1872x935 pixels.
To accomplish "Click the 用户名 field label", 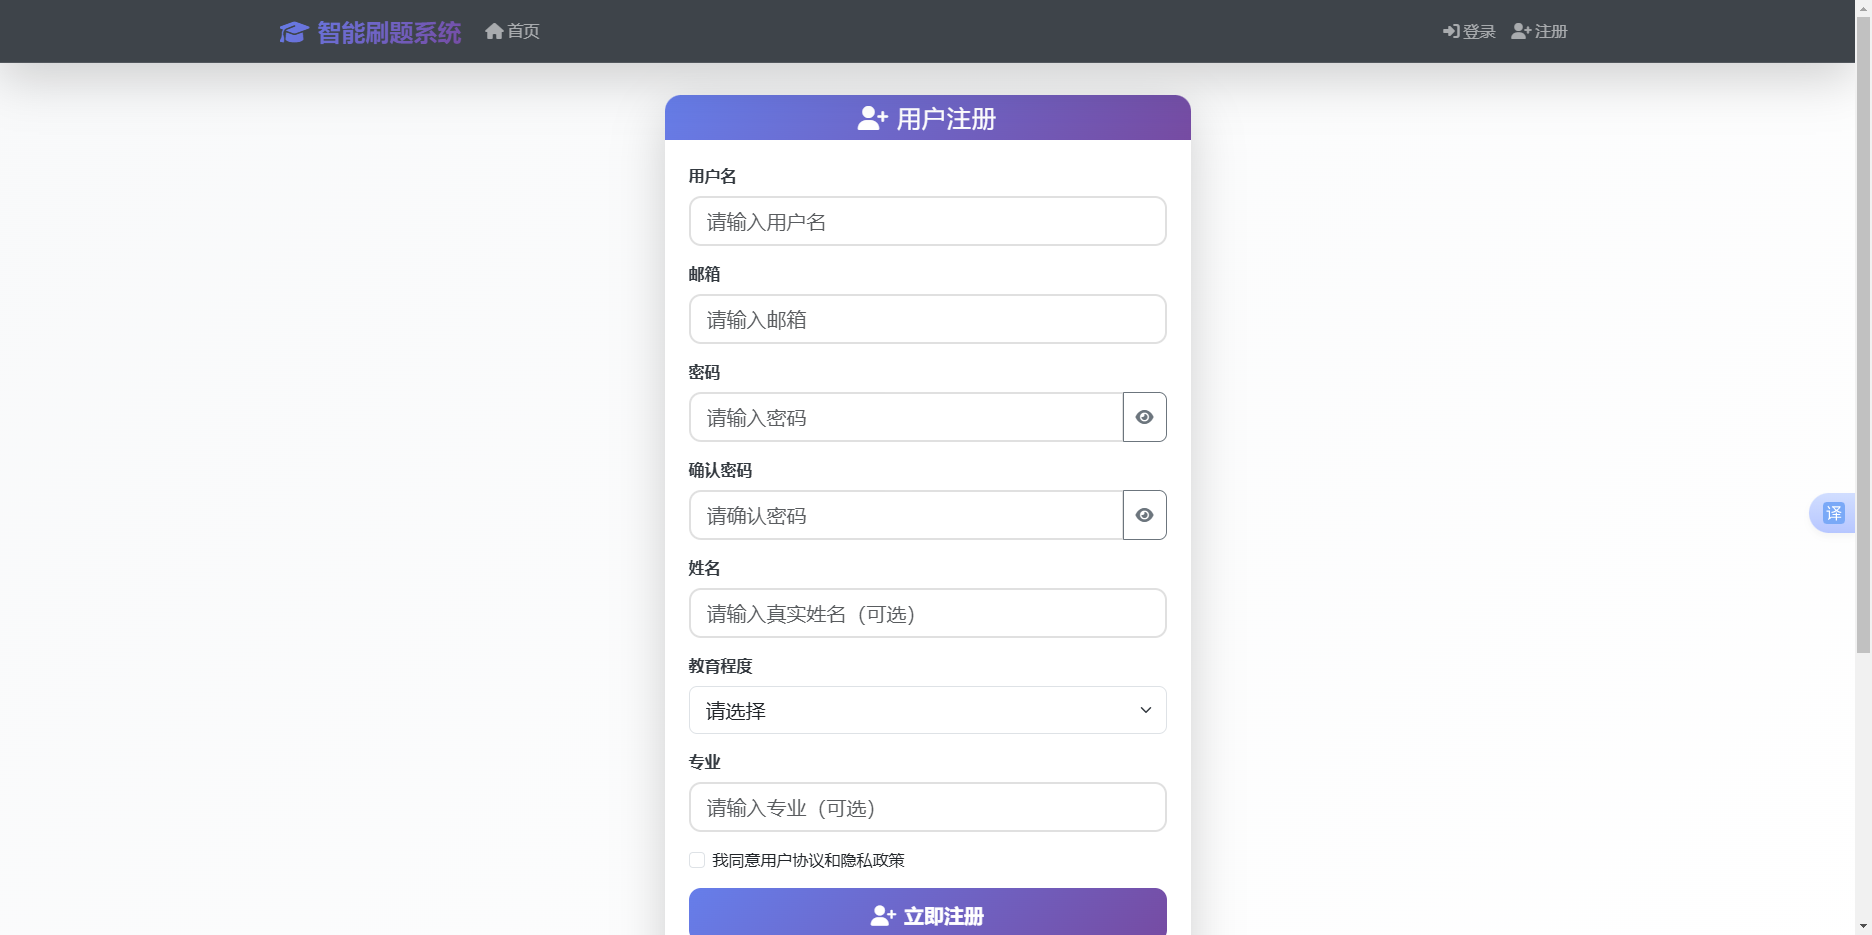I will pyautogui.click(x=712, y=176).
